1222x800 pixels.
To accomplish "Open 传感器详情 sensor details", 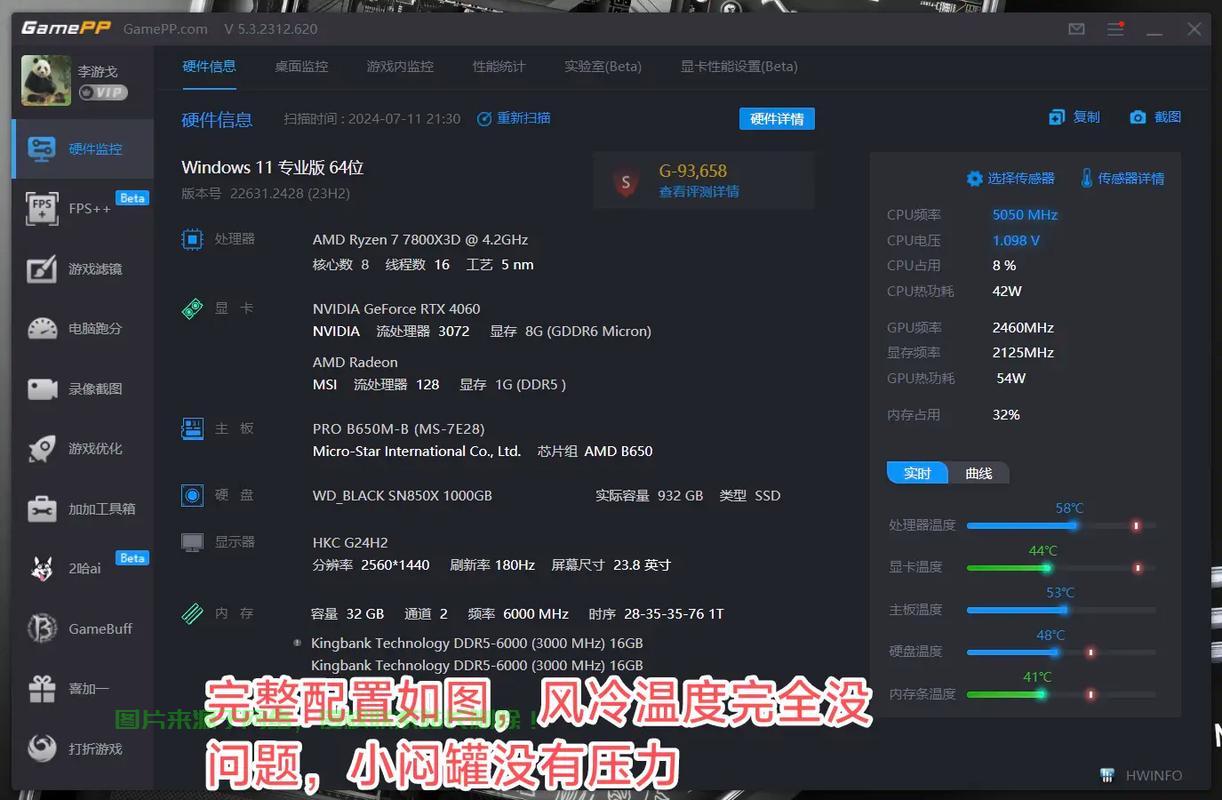I will tap(1122, 178).
